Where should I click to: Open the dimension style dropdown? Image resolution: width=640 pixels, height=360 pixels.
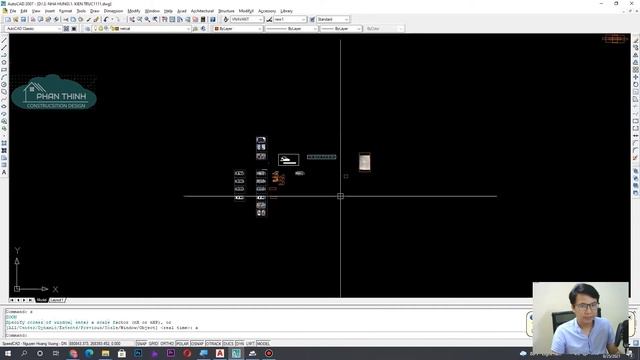(x=290, y=20)
